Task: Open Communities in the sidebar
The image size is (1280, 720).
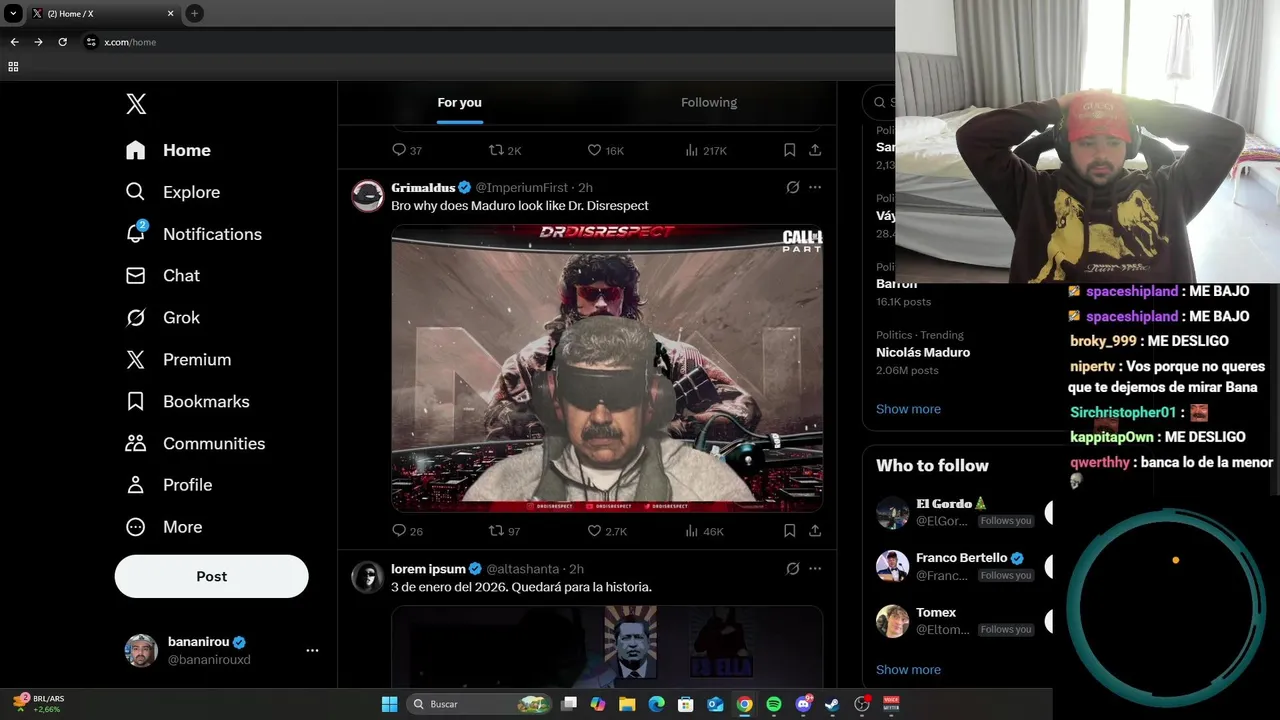Action: click(x=195, y=443)
